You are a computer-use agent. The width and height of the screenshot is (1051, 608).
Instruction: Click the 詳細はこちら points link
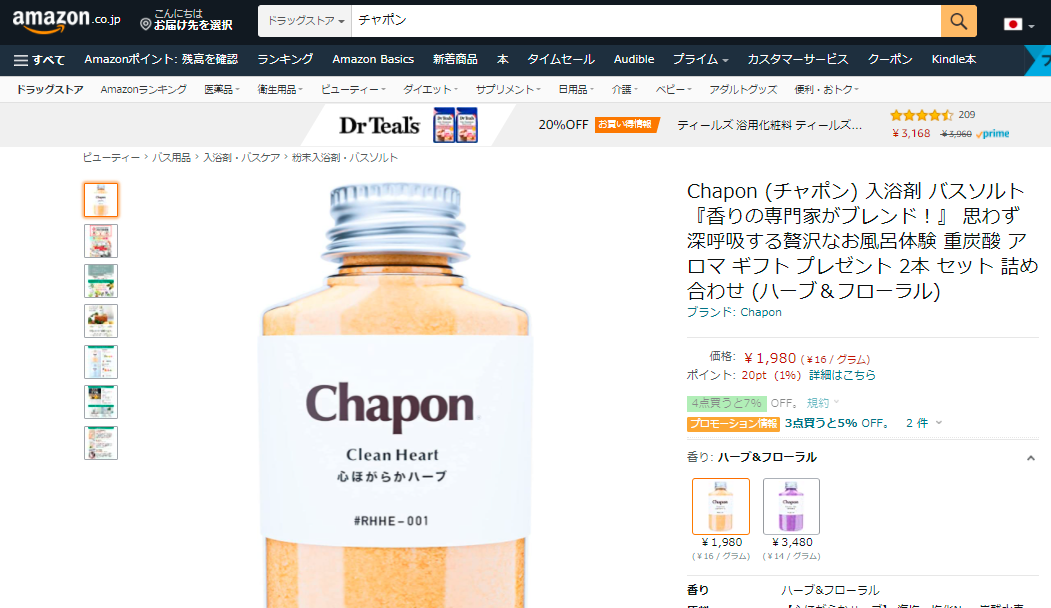842,375
